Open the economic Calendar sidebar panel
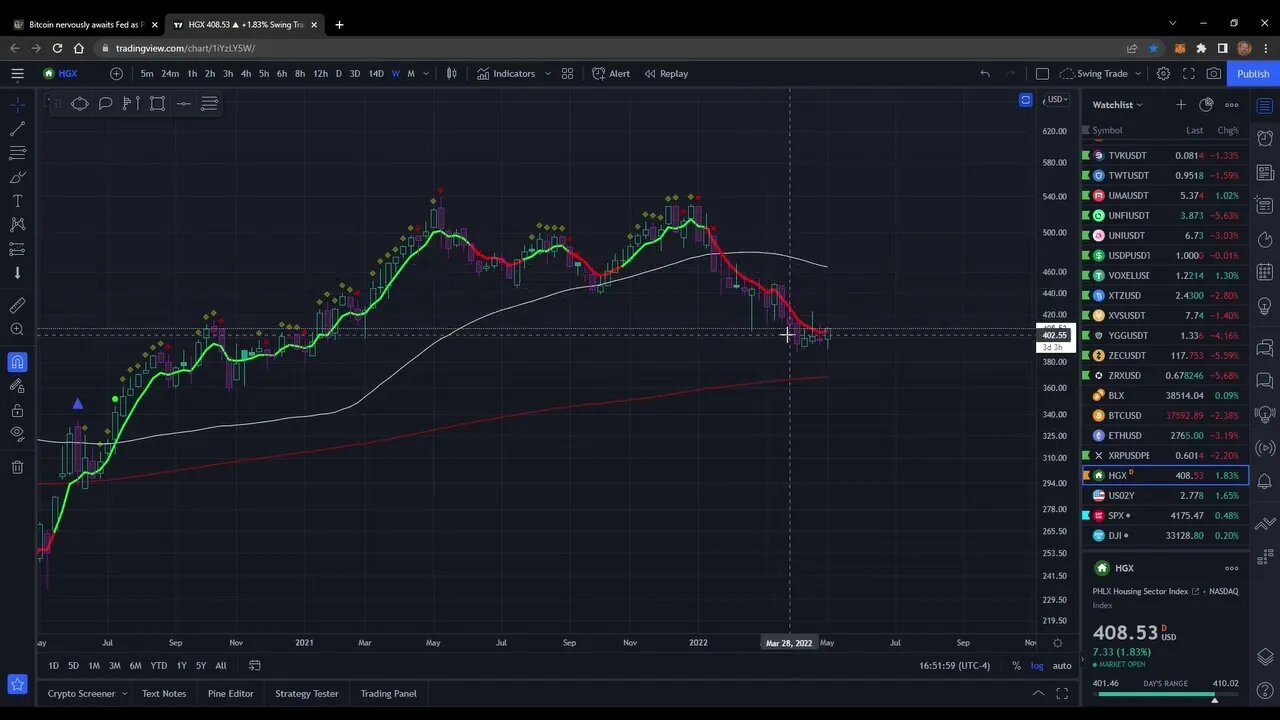1280x720 pixels. tap(1265, 272)
